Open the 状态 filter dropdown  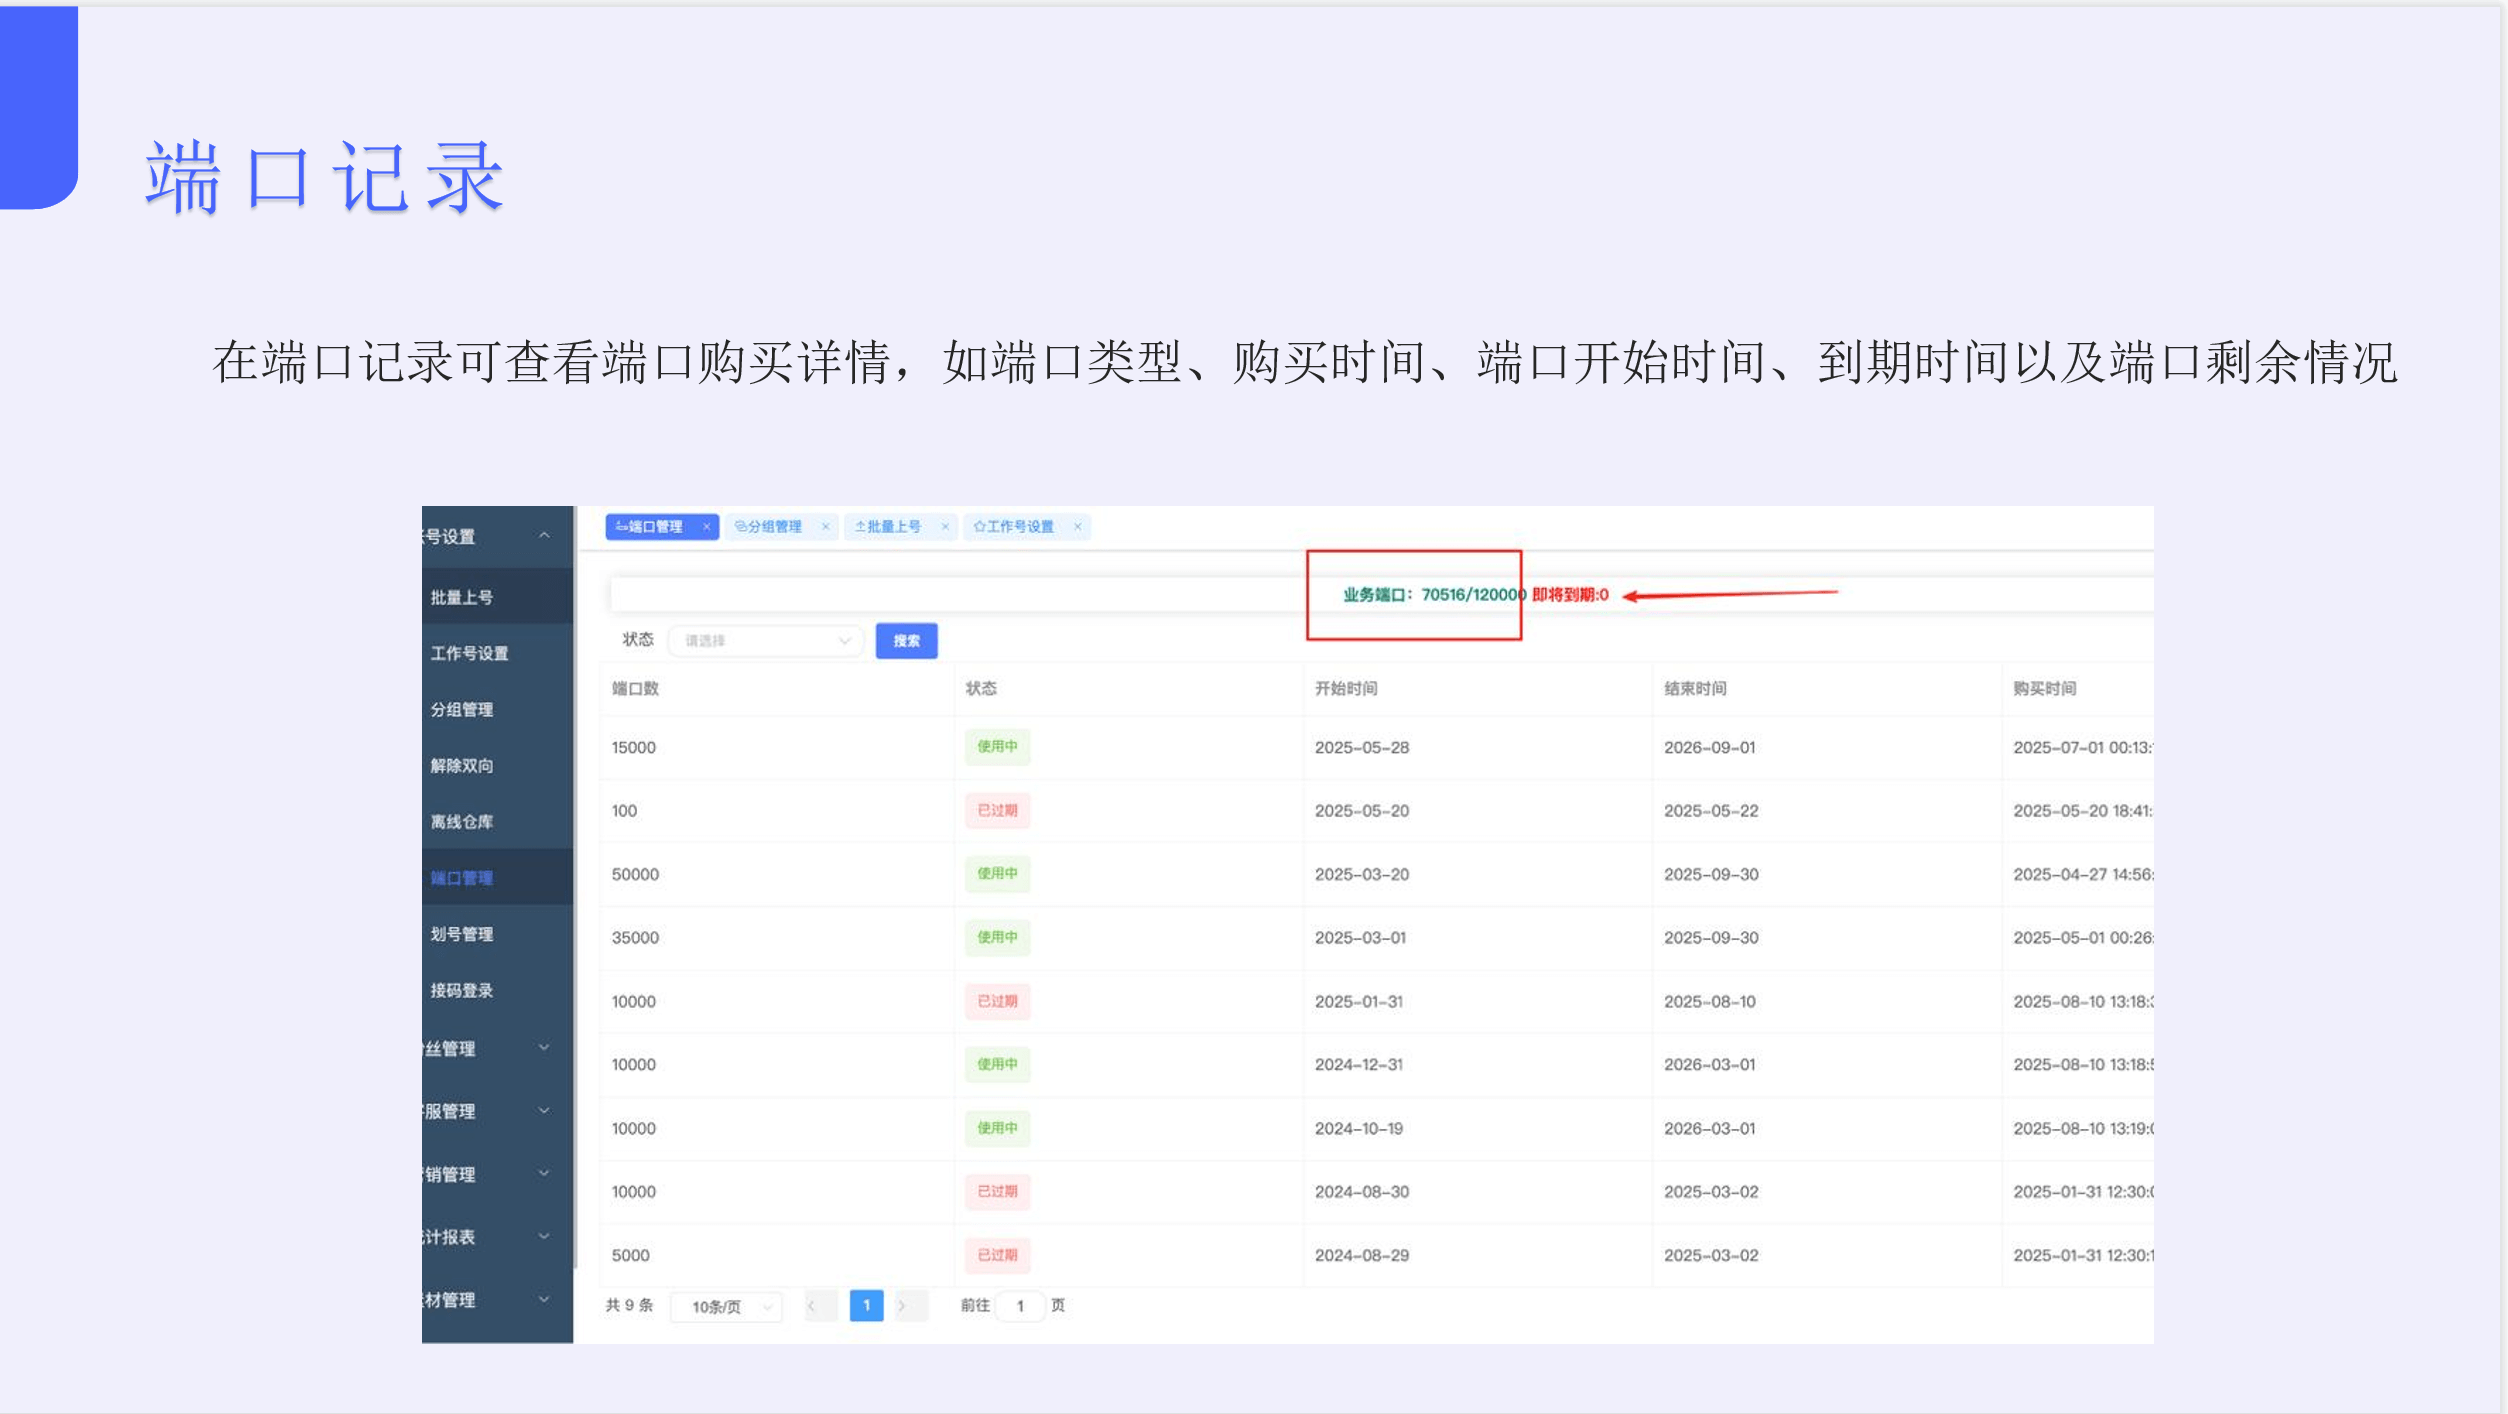tap(765, 640)
